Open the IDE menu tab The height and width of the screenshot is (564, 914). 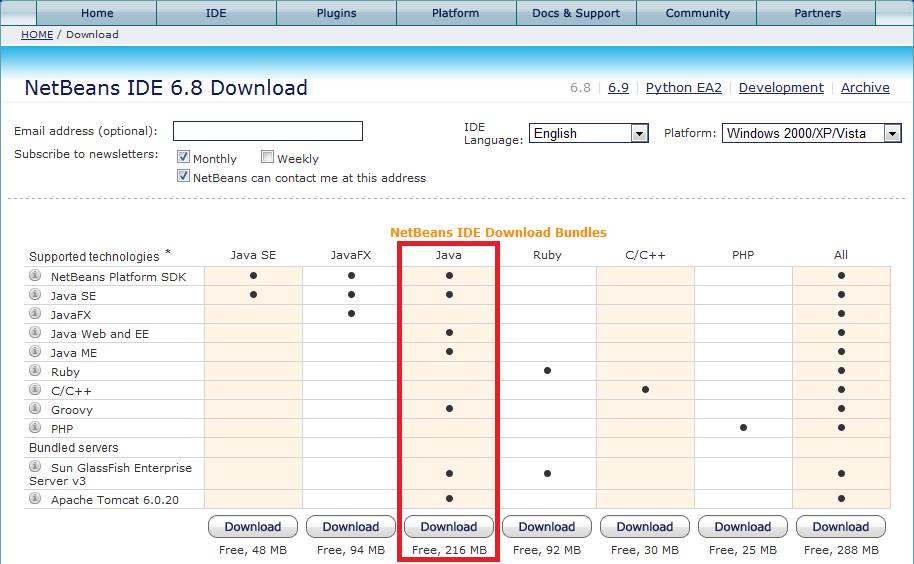tap(216, 13)
